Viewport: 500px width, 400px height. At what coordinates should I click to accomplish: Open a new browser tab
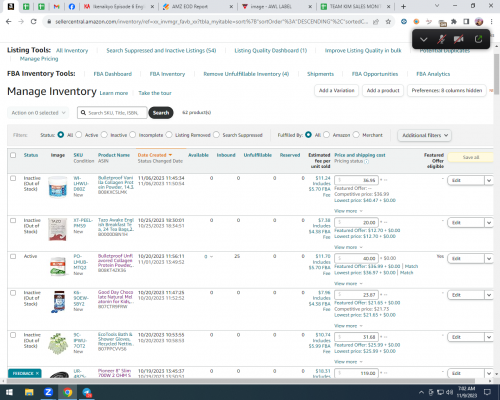click(x=403, y=7)
